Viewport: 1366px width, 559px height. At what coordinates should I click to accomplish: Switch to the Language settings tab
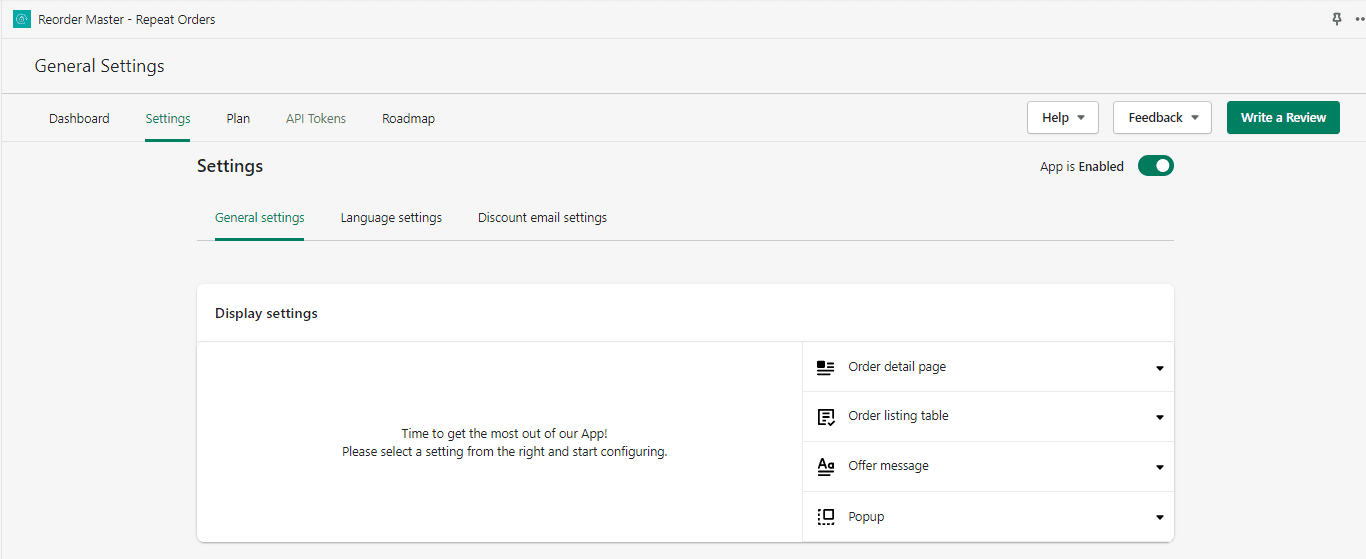pos(391,218)
